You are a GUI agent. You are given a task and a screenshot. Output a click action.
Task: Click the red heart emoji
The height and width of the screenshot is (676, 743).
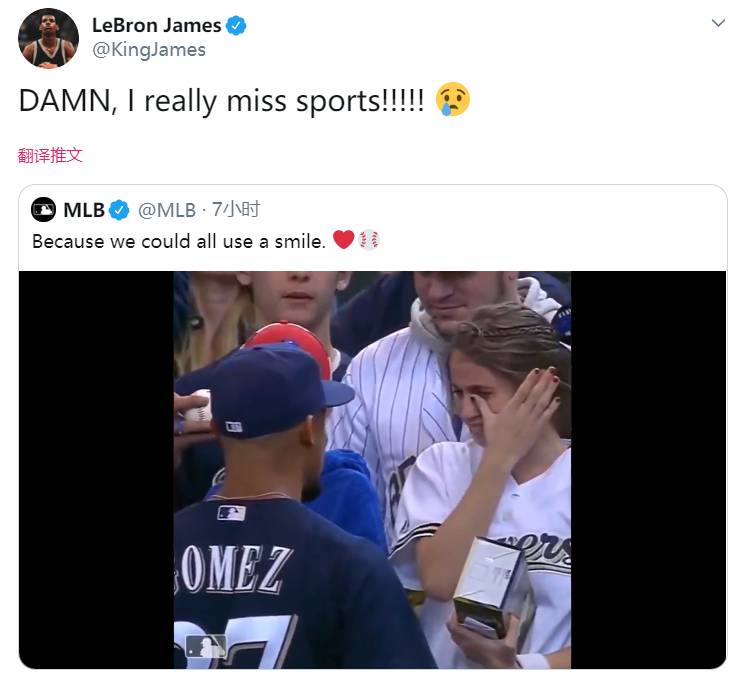click(x=344, y=240)
